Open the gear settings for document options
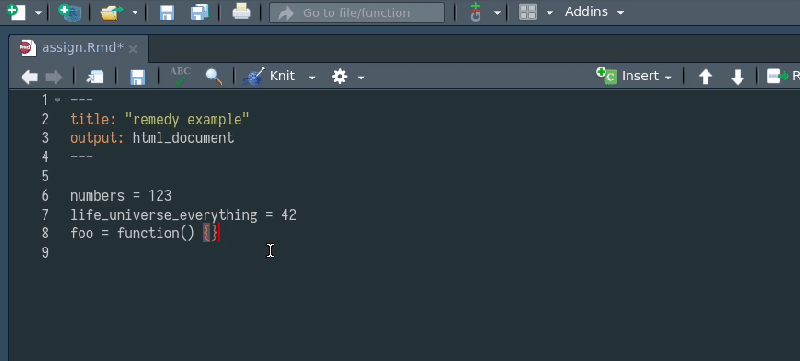The width and height of the screenshot is (800, 361). [x=339, y=76]
